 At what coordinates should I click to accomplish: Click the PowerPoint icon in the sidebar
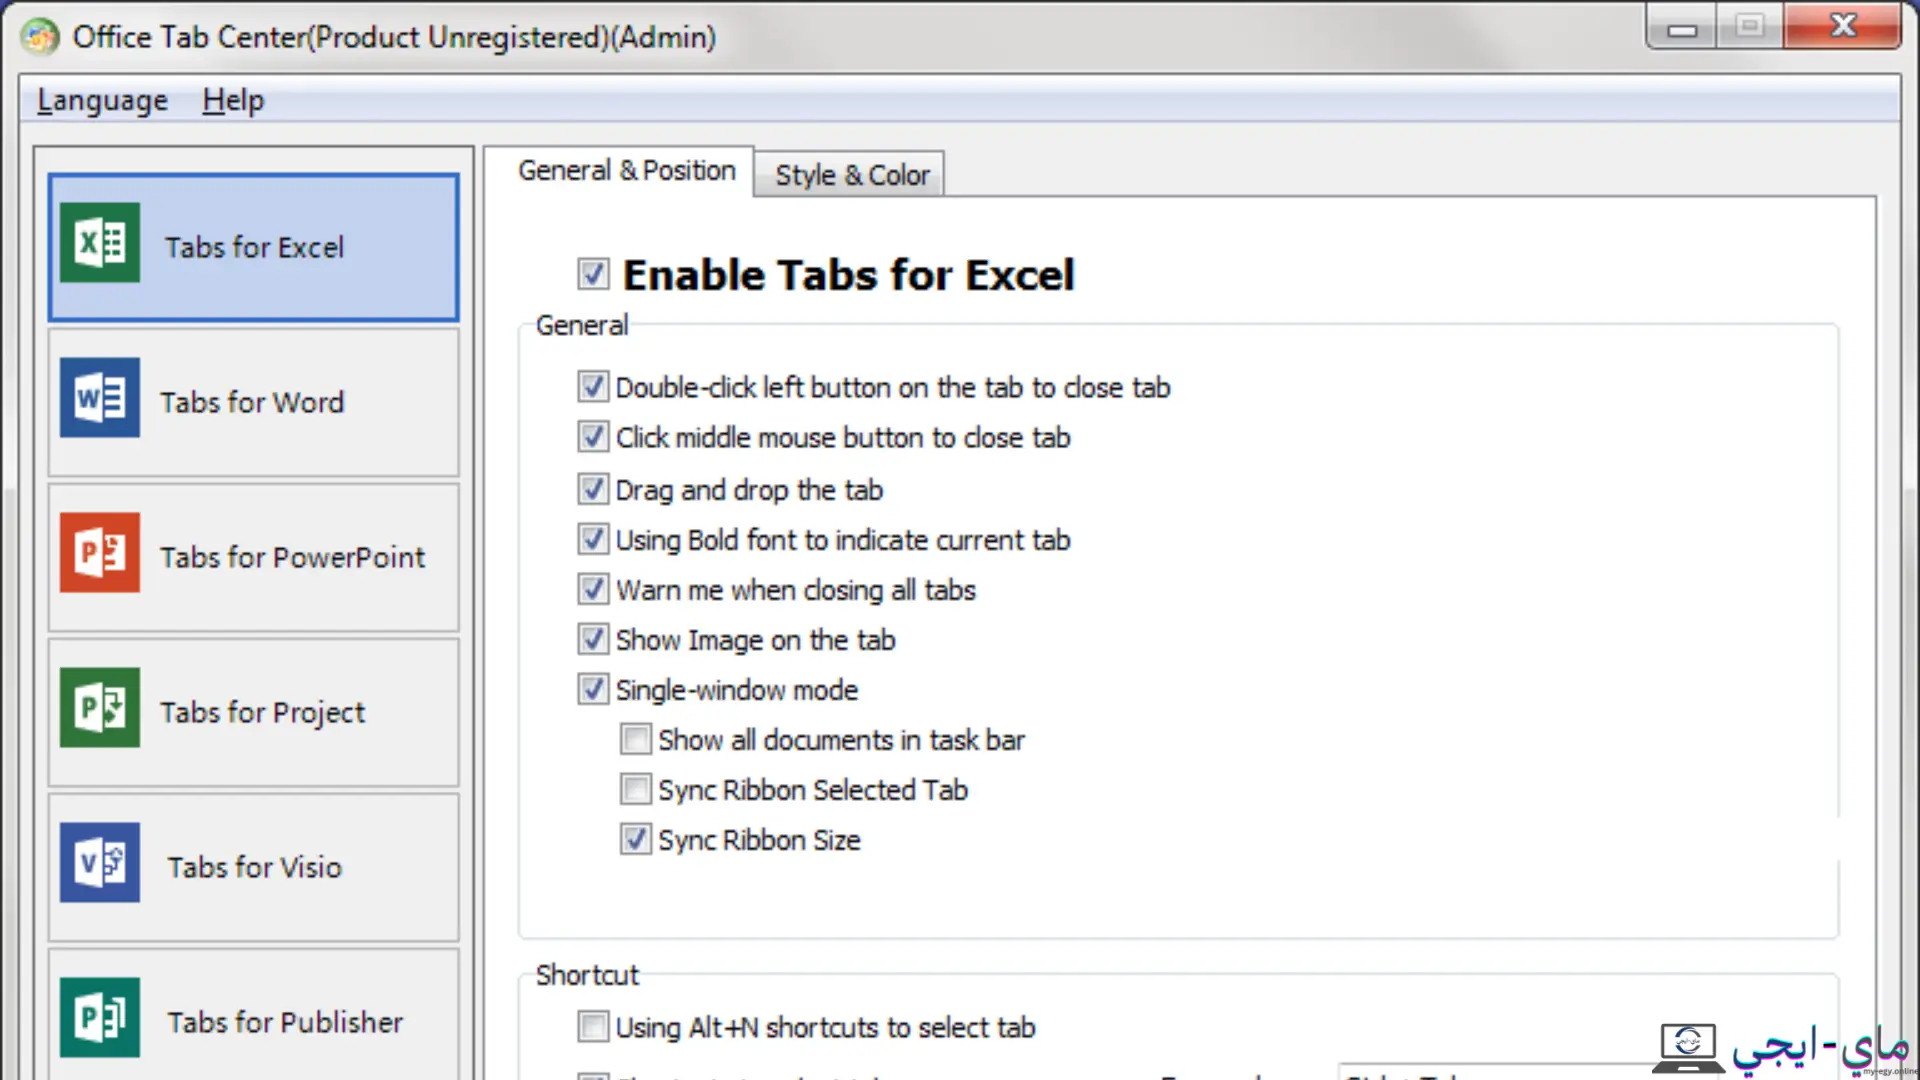pyautogui.click(x=100, y=553)
